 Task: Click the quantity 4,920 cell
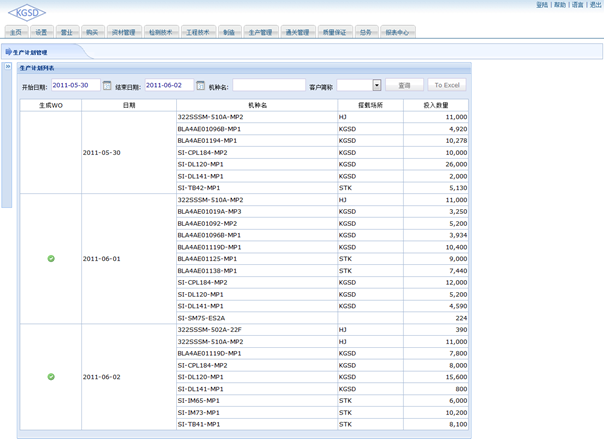click(x=436, y=129)
